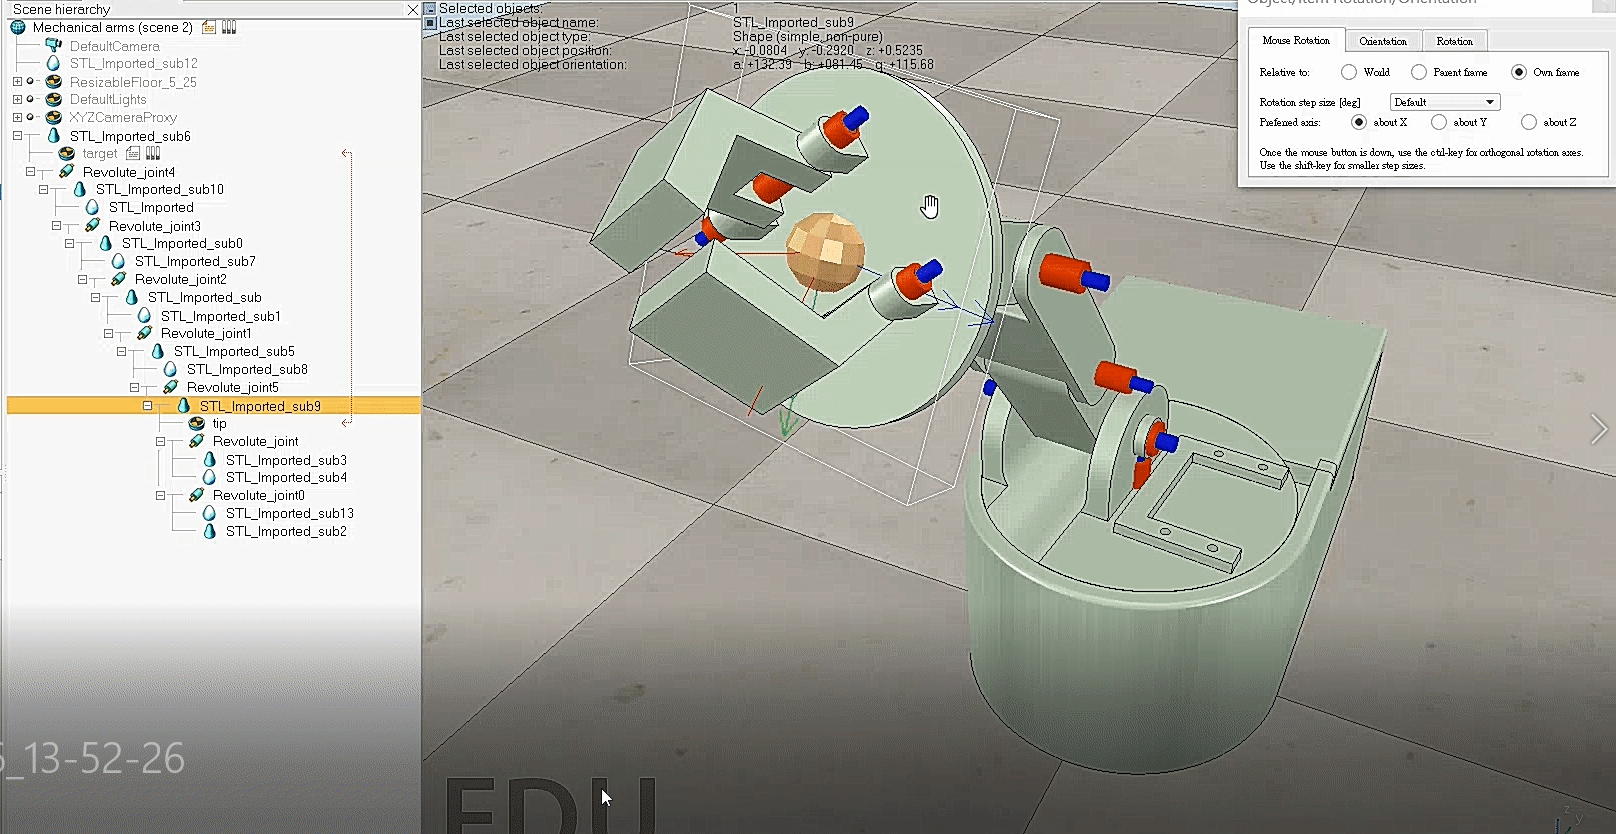Image resolution: width=1616 pixels, height=834 pixels.
Task: Click the shape icon of STL_Imported_sub10
Action: 80,189
